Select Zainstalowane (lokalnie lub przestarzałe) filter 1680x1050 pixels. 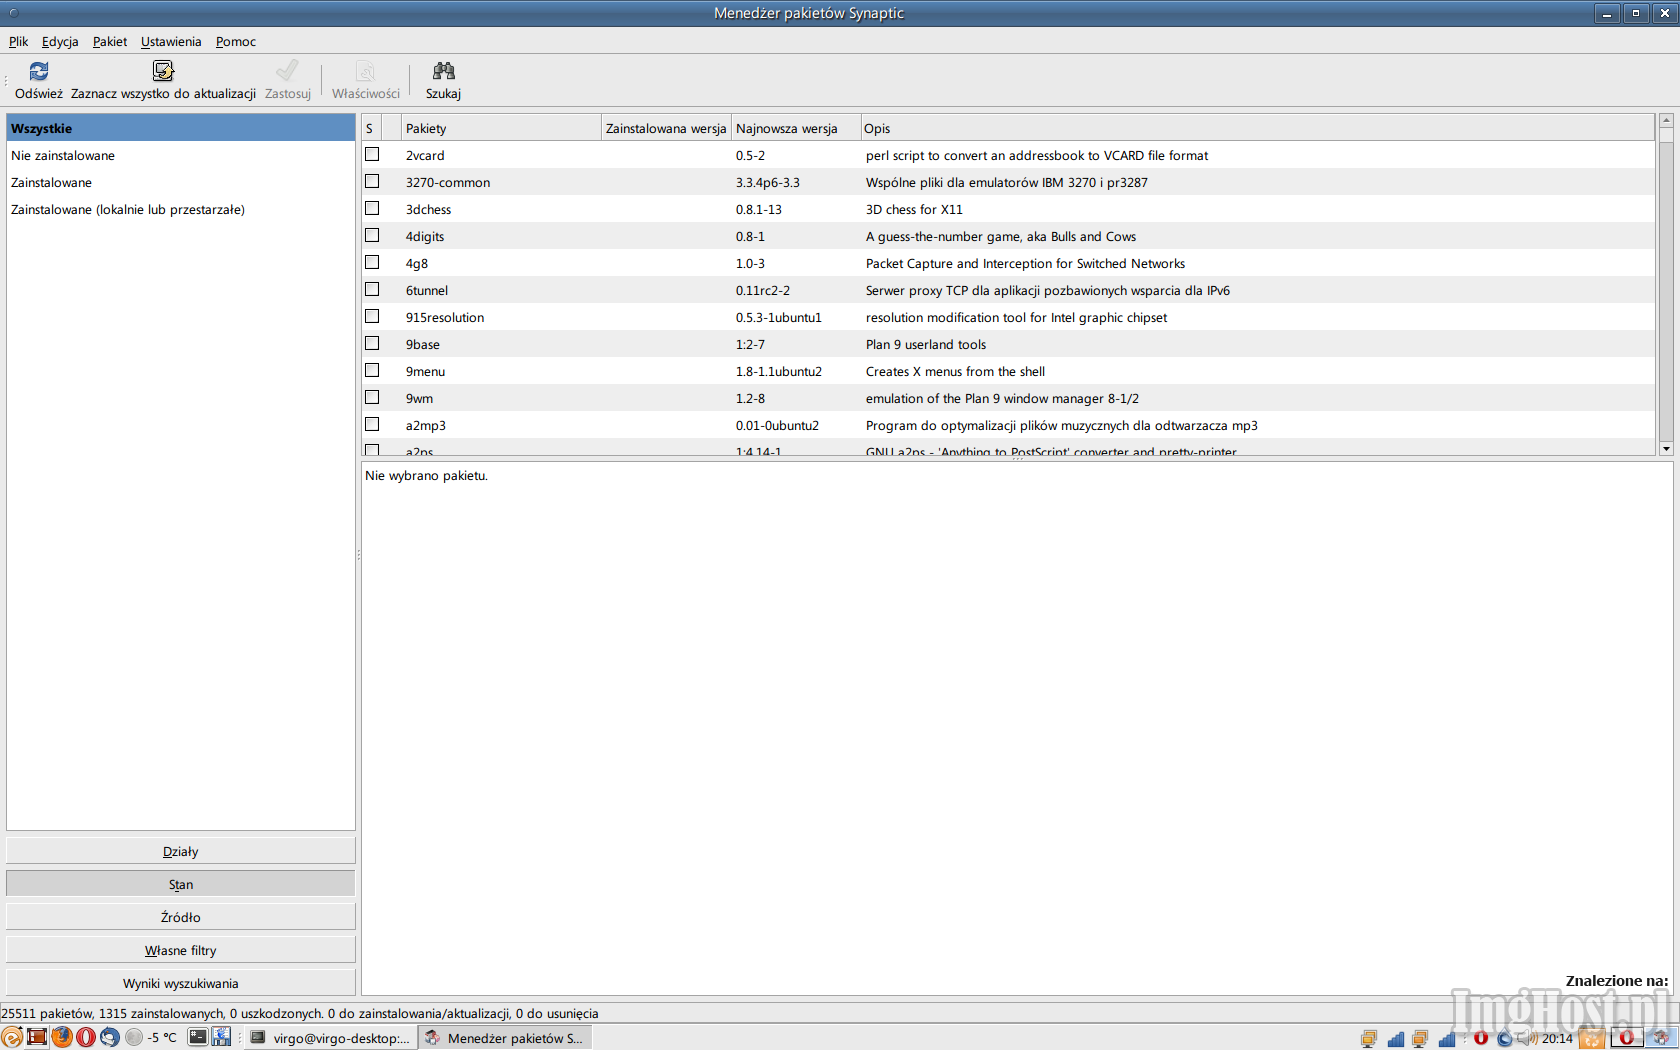point(181,209)
